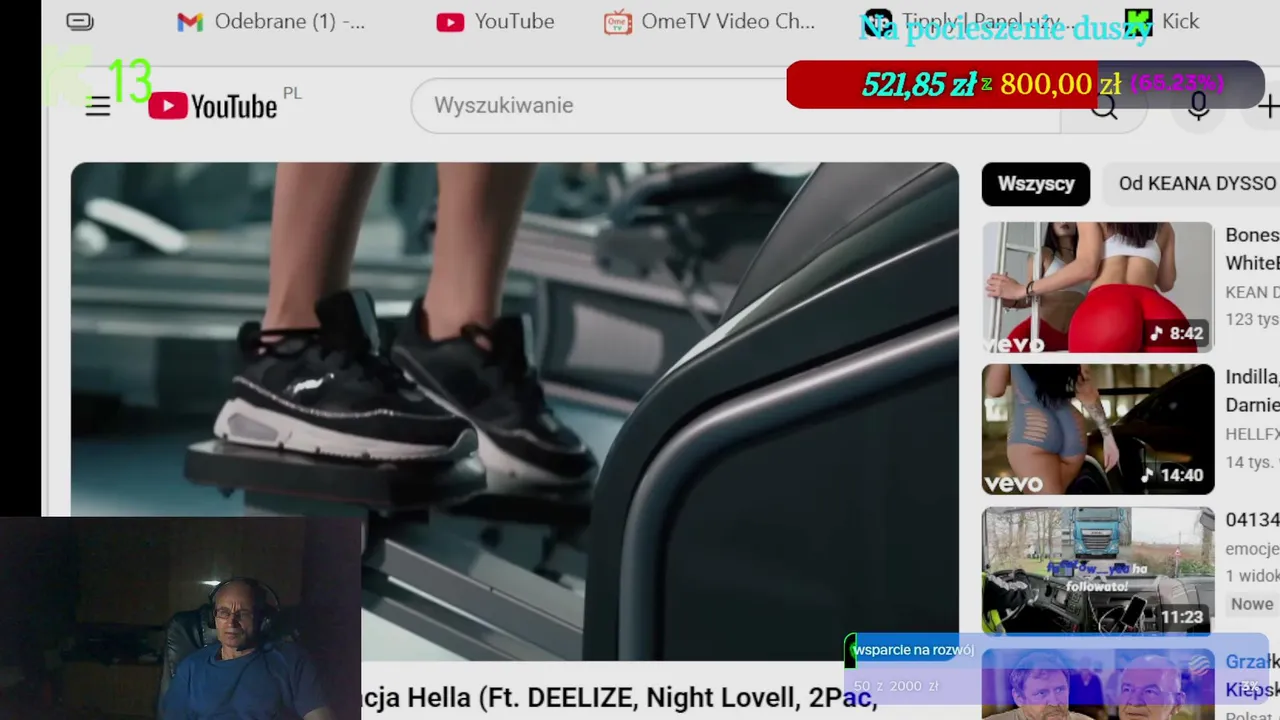Open the Gmail 'Odebrane (1)' bookmark
The width and height of the screenshot is (1280, 720).
pyautogui.click(x=271, y=22)
